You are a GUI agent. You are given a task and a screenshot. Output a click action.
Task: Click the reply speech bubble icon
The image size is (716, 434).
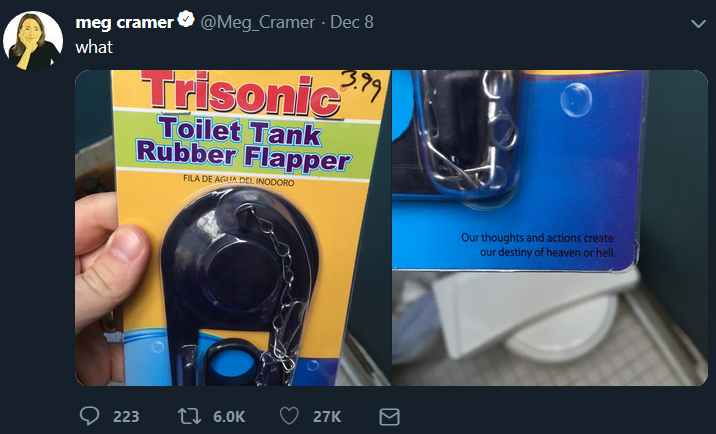[x=88, y=416]
